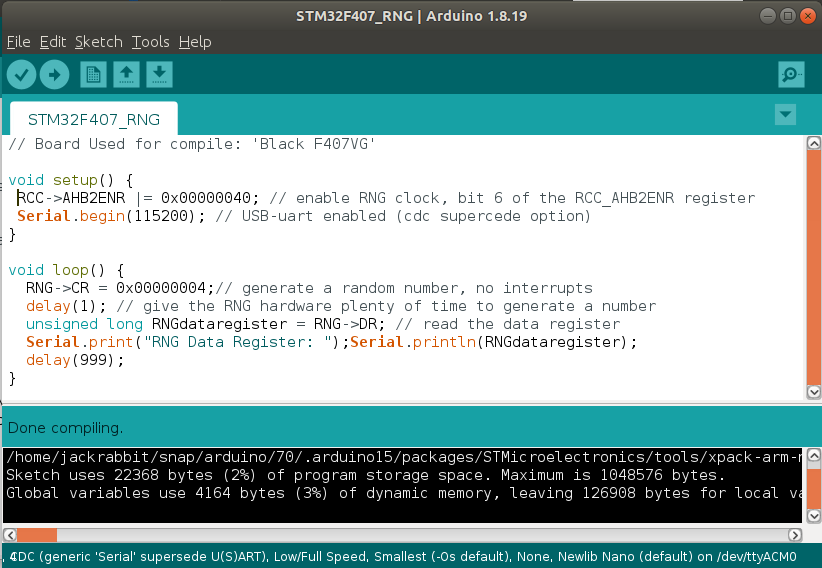
Task: Click the console scroll up arrow
Action: 814,455
